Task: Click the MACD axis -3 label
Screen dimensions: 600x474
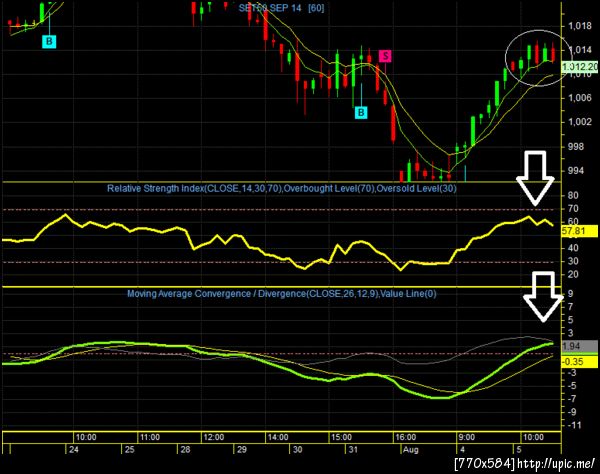Action: pyautogui.click(x=571, y=373)
